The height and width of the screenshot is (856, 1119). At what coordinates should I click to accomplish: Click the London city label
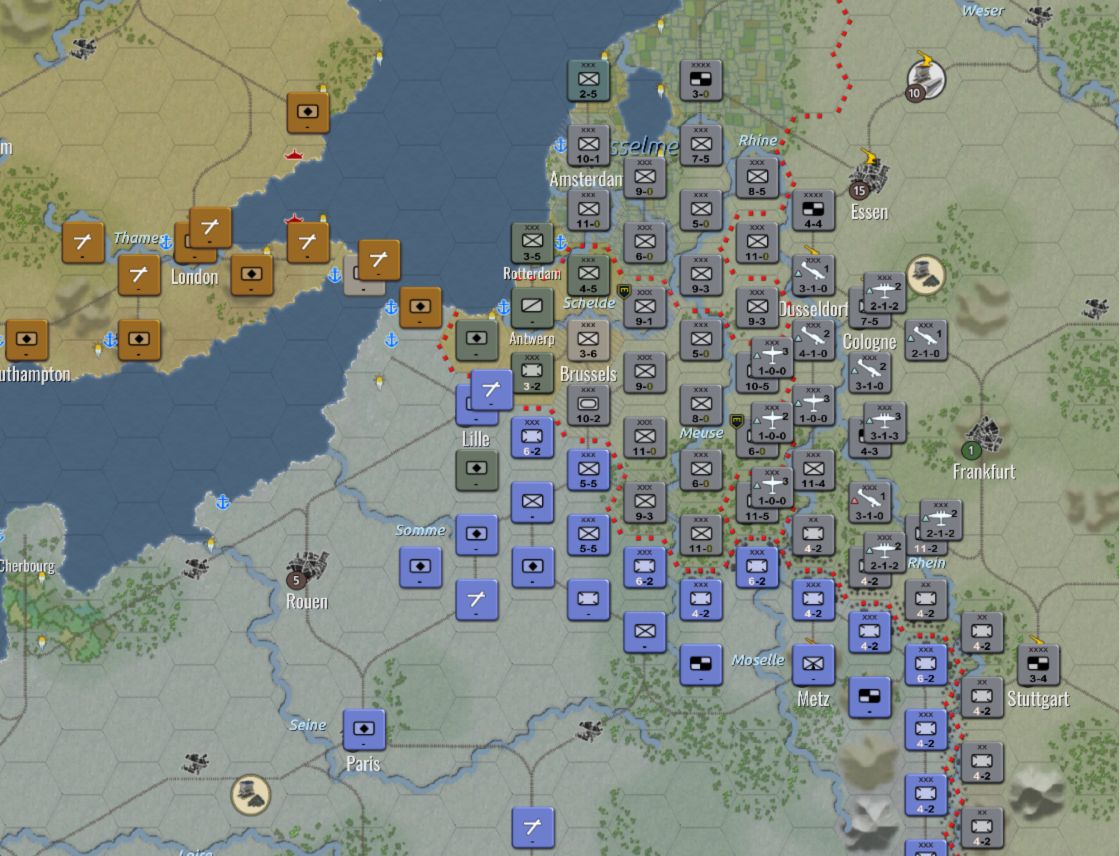[x=194, y=276]
